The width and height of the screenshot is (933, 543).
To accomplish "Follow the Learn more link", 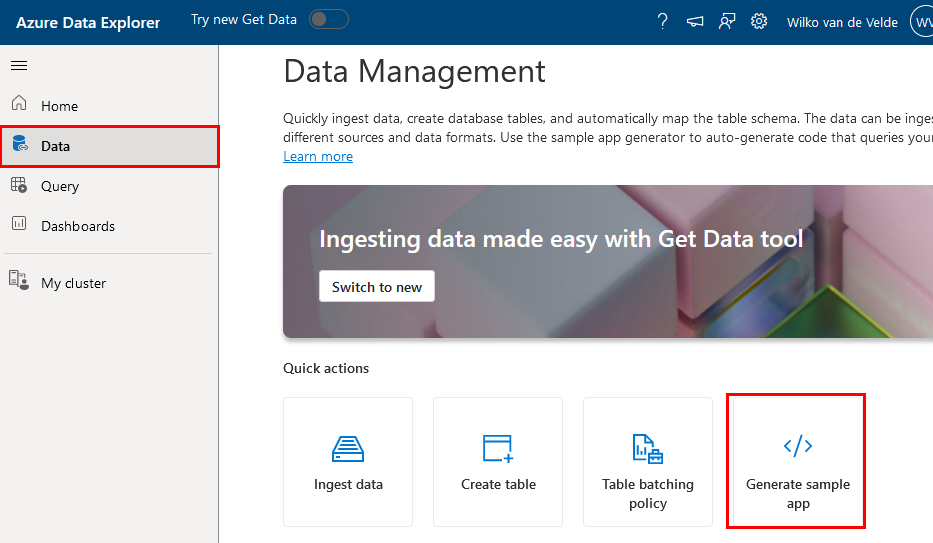I will (318, 156).
